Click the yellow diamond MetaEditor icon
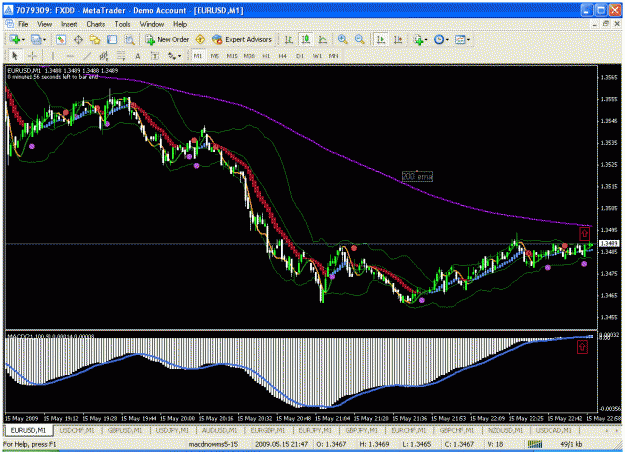The height and width of the screenshot is (452, 625). coord(200,39)
